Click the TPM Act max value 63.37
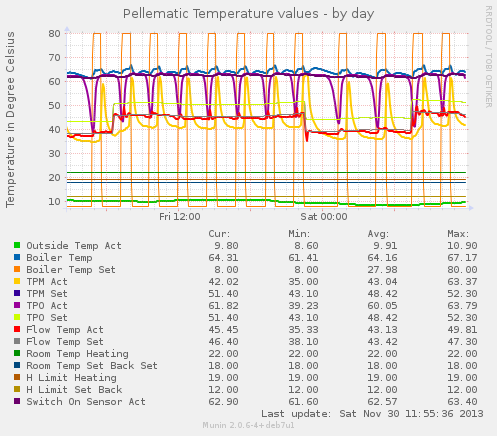The image size is (497, 436). 462,282
